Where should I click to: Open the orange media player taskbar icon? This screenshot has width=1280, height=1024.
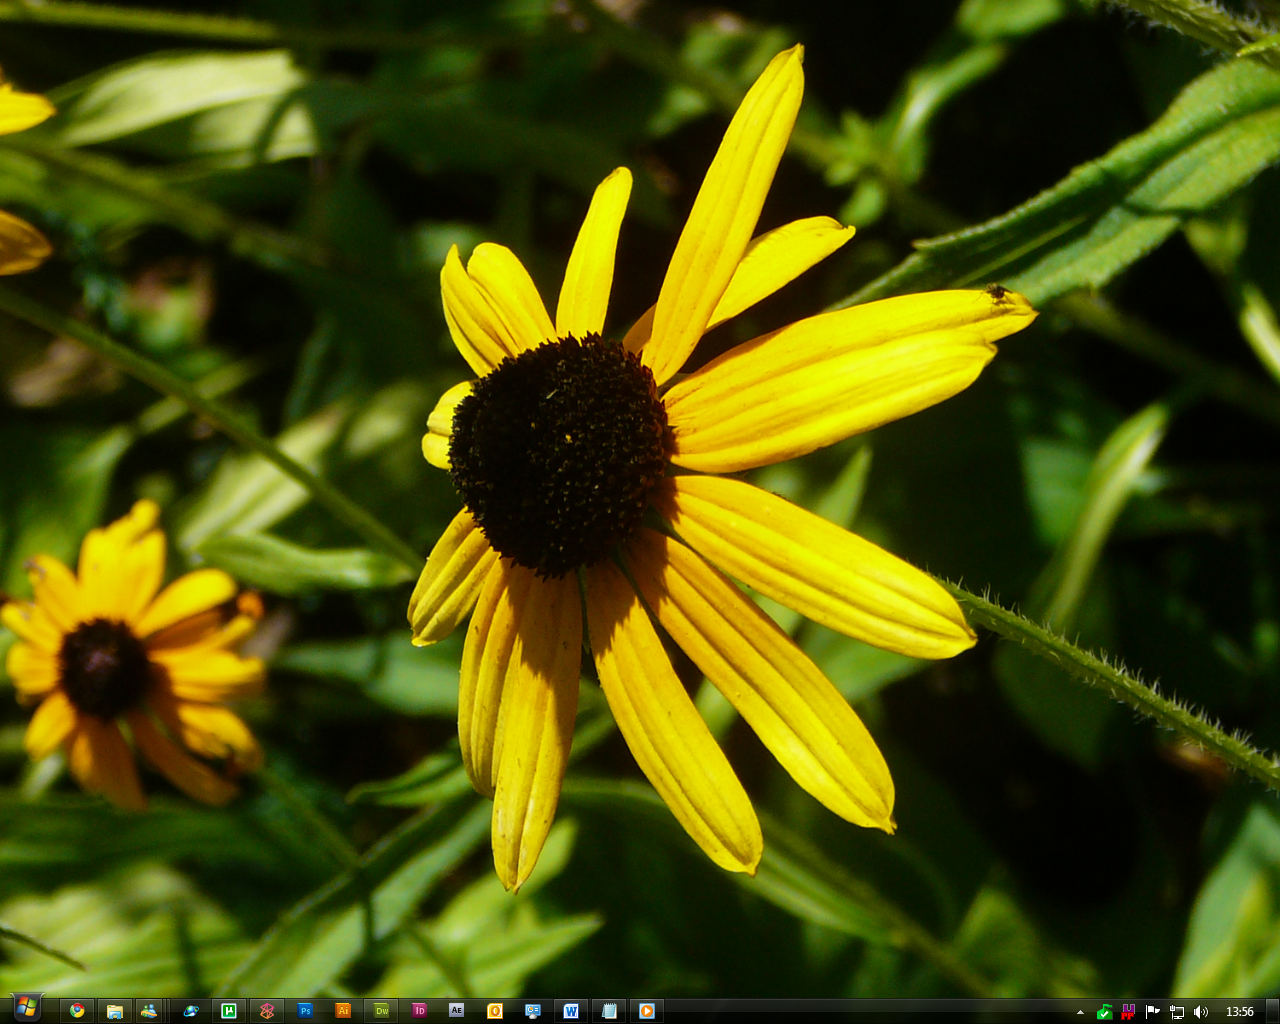click(x=647, y=1011)
